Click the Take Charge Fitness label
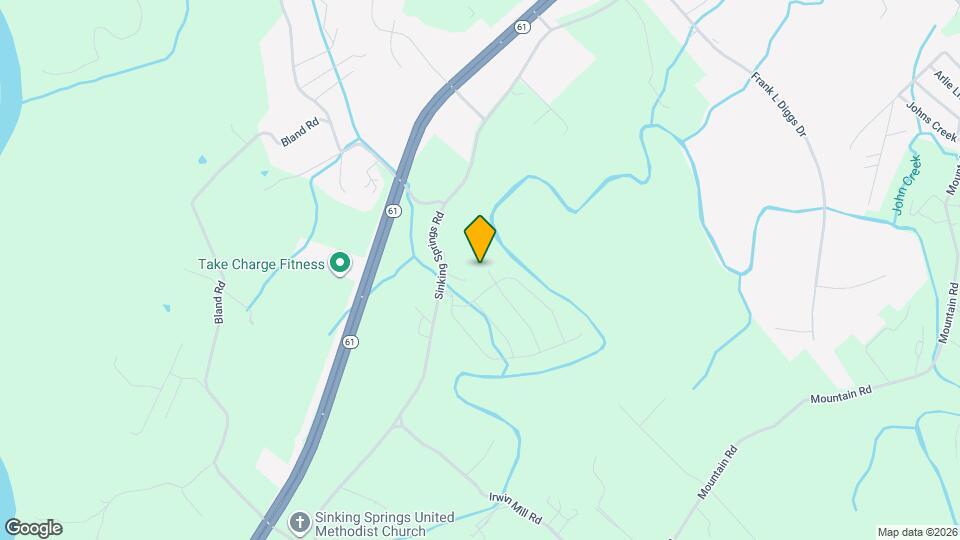Image resolution: width=960 pixels, height=540 pixels. click(261, 264)
